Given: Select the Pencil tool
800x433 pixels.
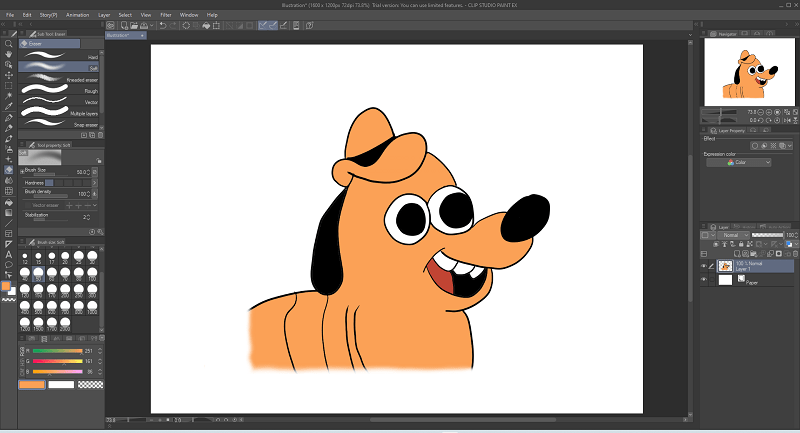Looking at the screenshot, I should pos(9,128).
